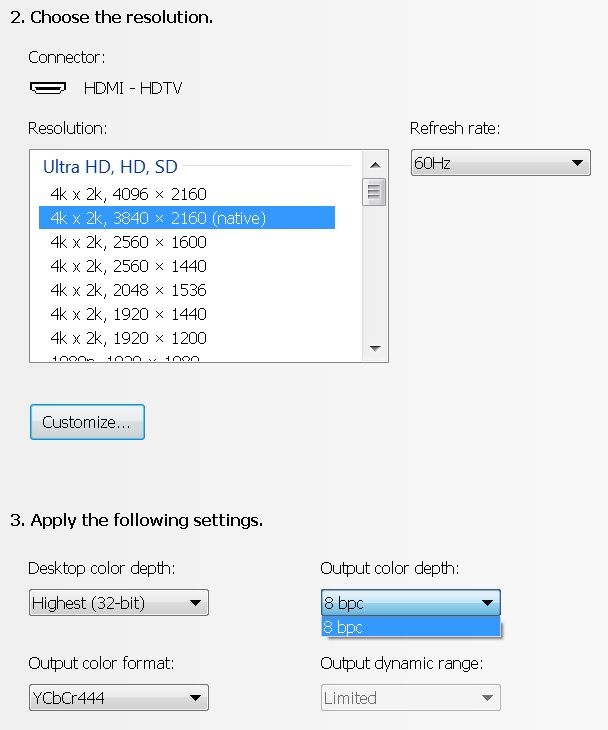The width and height of the screenshot is (608, 730).
Task: Pick the 2560 × 1600 resolution entry
Action: tap(129, 242)
